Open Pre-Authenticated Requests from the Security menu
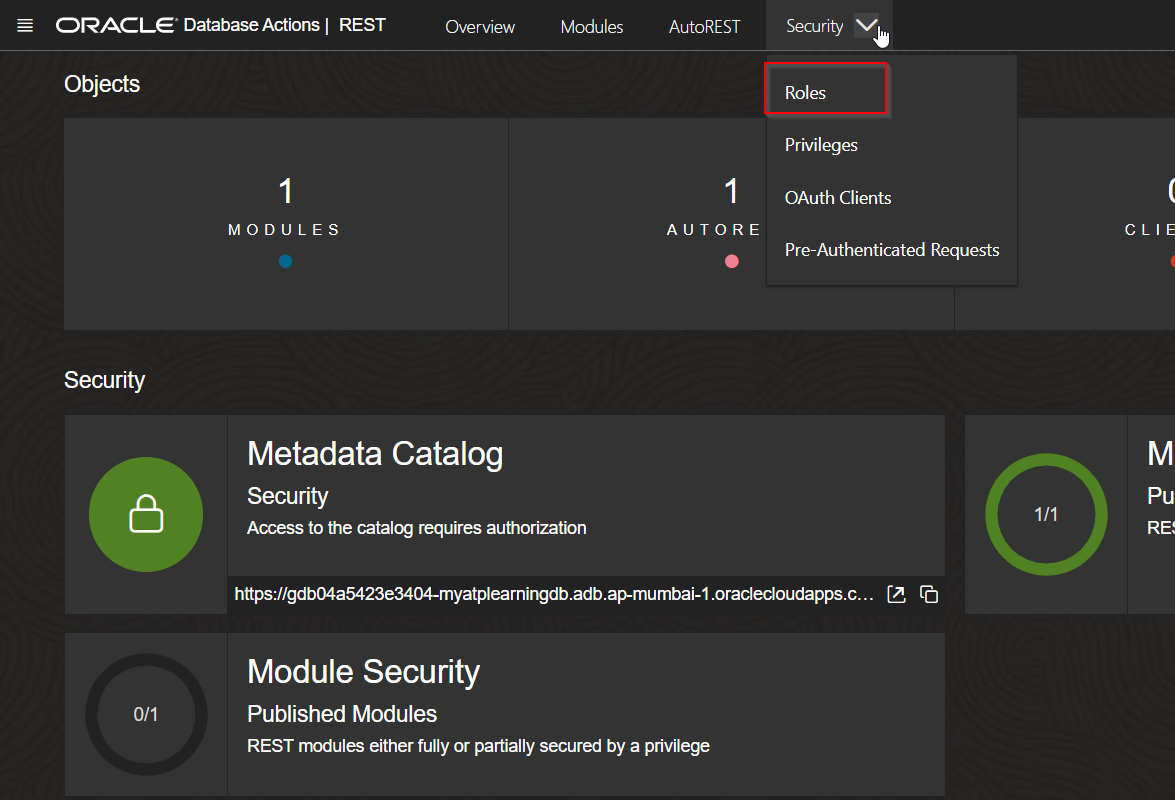Screen dimensions: 1175x800 891,250
